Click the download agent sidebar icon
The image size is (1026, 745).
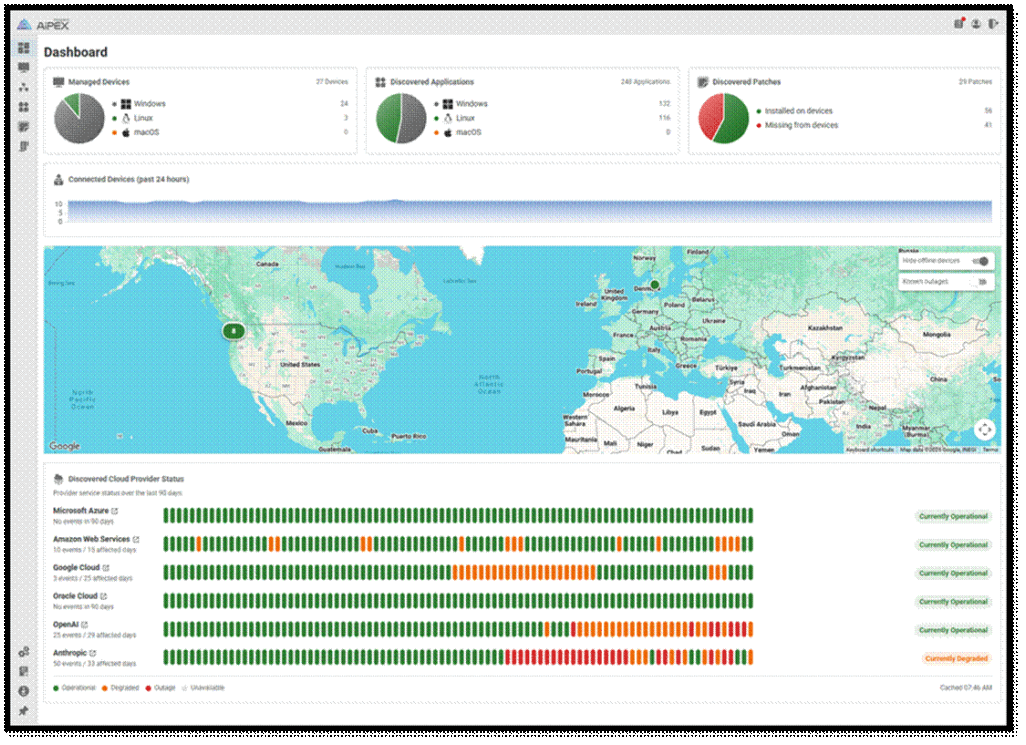(x=24, y=691)
